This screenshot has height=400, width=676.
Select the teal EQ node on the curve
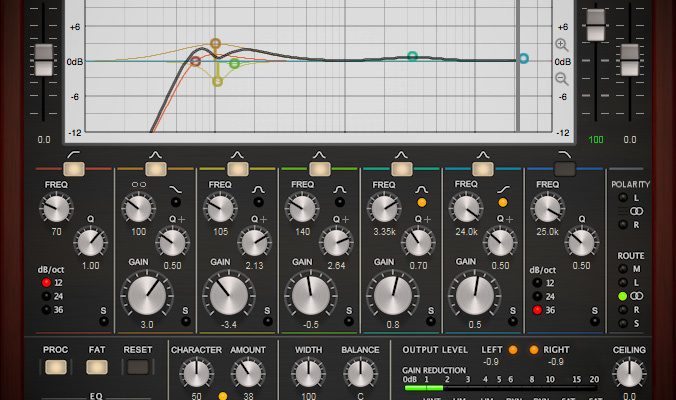pos(412,57)
